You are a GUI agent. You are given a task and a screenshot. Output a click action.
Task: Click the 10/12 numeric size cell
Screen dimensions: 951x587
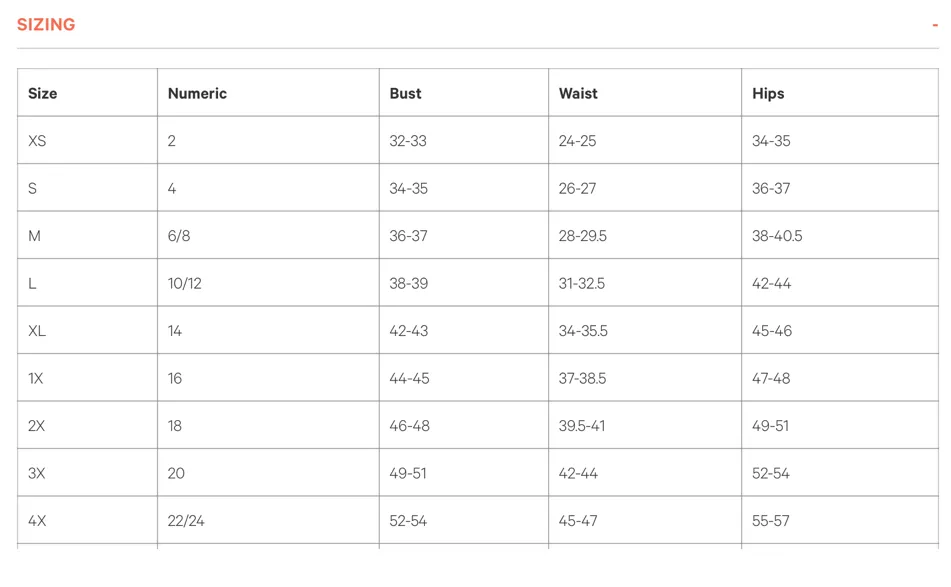[x=184, y=283]
